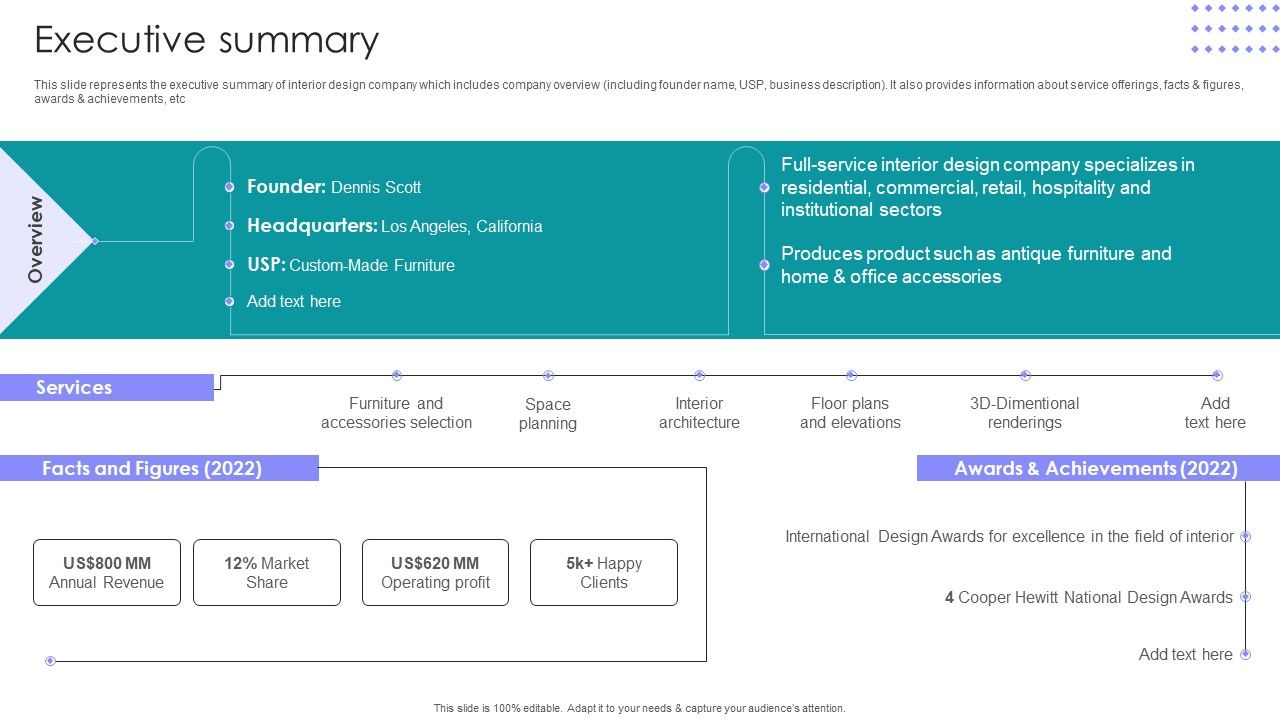
Task: Select the 'This slide is 100% editable' footer text
Action: [x=639, y=708]
